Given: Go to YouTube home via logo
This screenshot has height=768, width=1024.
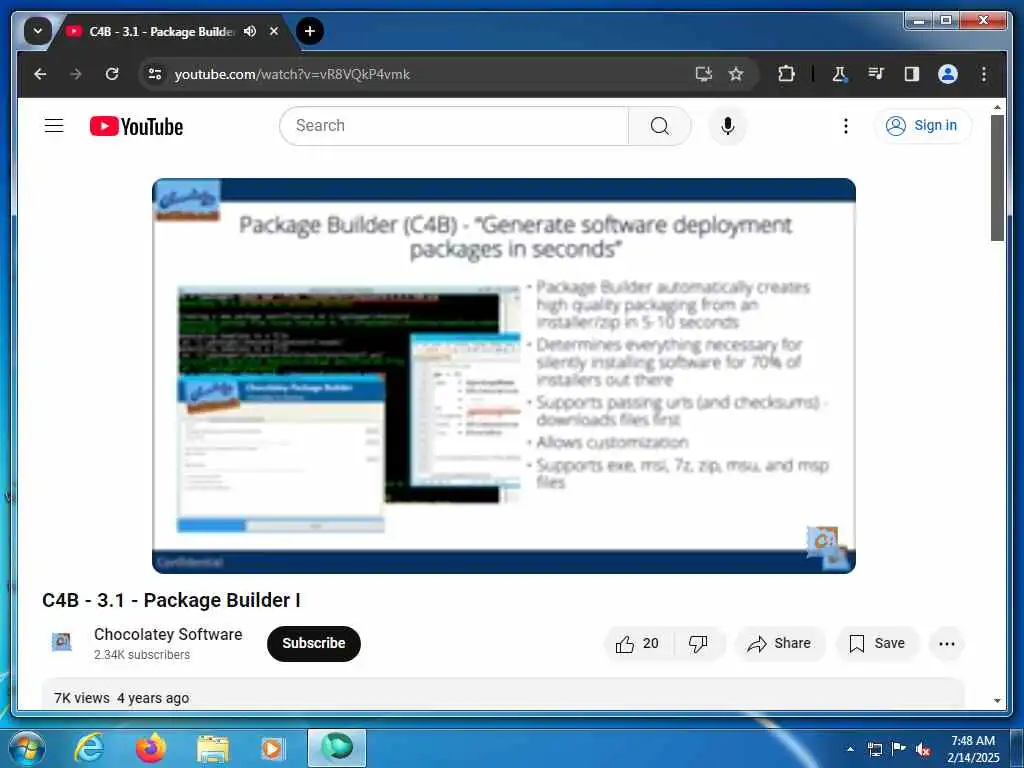Looking at the screenshot, I should coord(136,126).
